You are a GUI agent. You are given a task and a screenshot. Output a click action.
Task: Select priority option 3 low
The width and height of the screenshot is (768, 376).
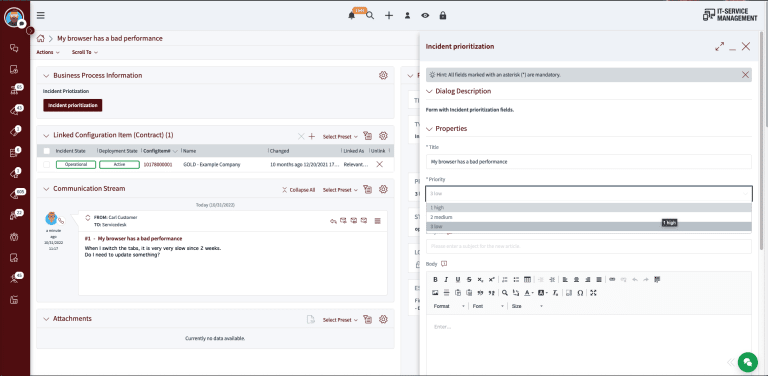point(588,227)
